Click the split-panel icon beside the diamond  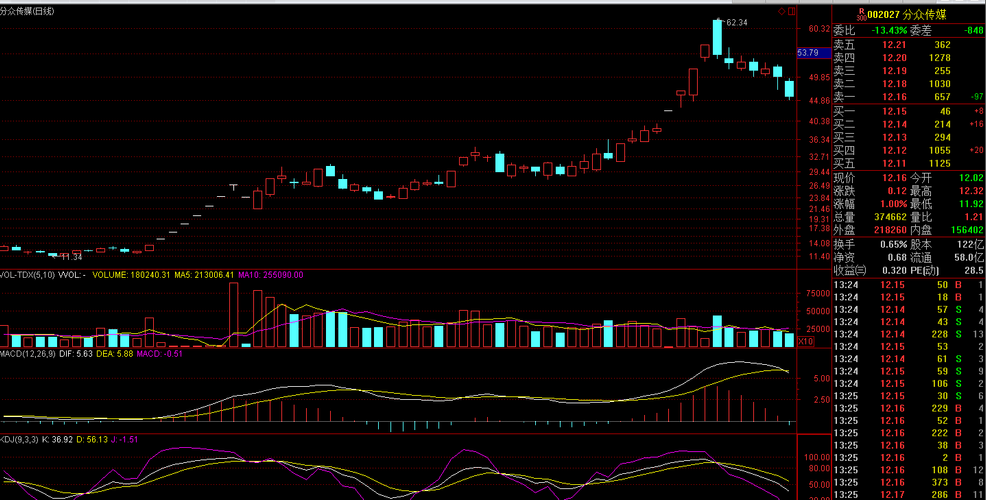792,11
